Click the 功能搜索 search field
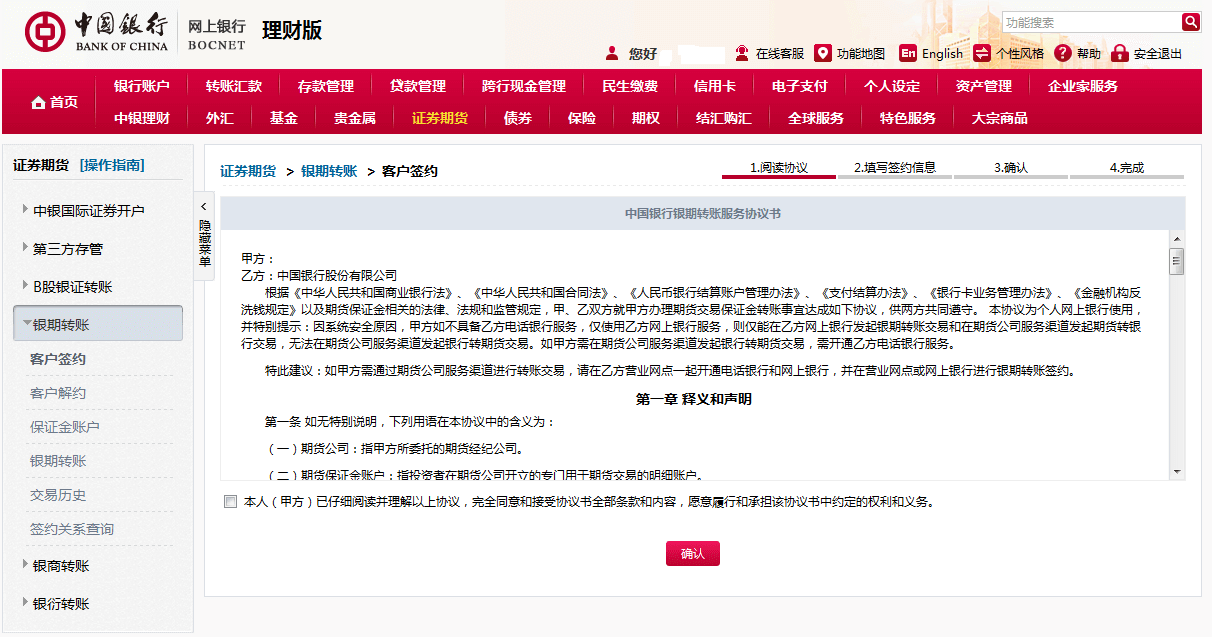This screenshot has height=637, width=1212. point(1092,22)
